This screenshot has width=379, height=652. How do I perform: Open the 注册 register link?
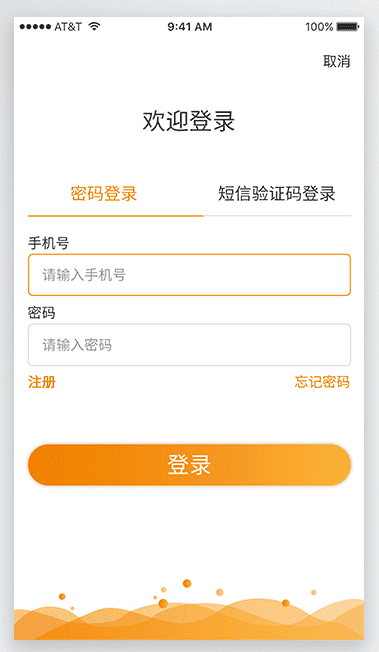coord(42,382)
